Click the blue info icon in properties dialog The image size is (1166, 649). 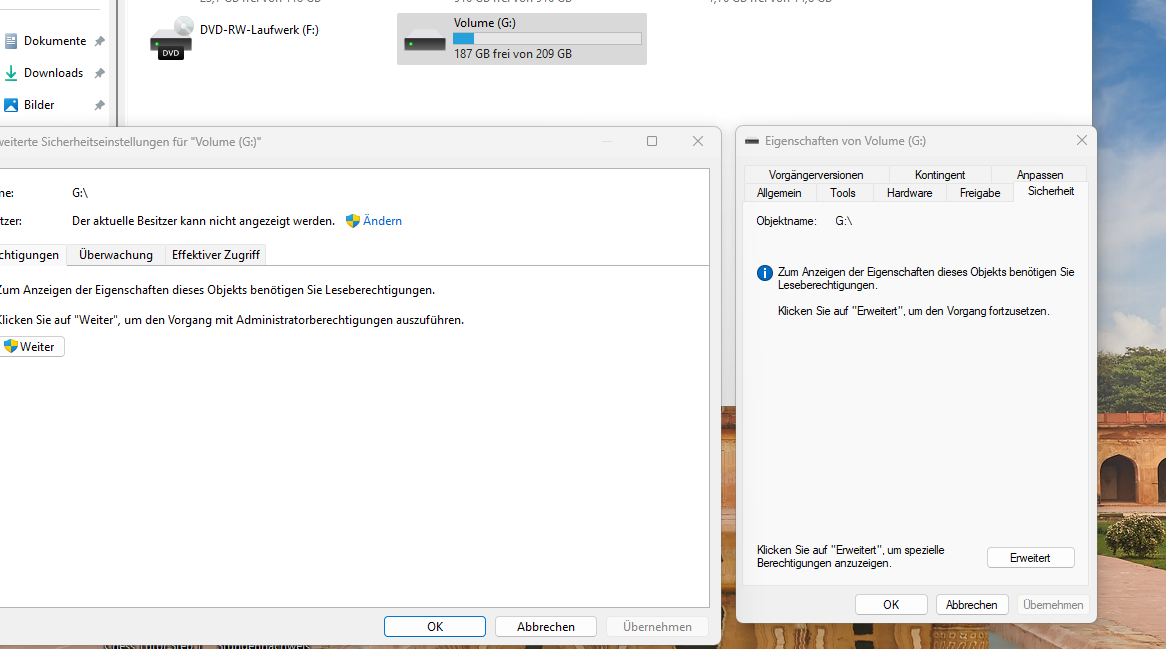point(764,273)
